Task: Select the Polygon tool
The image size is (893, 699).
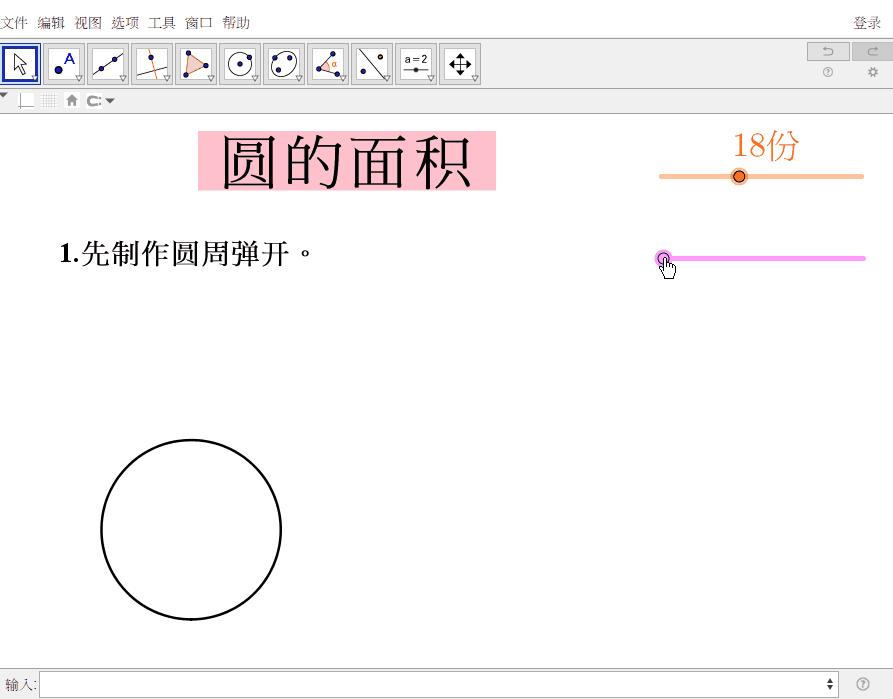Action: (194, 62)
